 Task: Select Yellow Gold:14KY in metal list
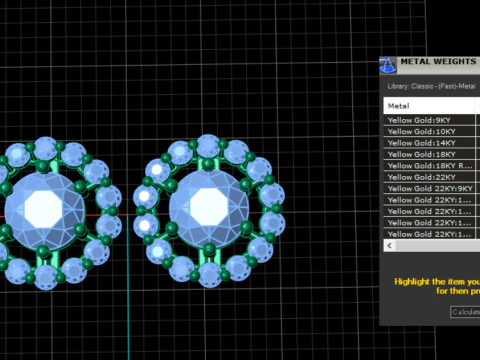coord(429,143)
